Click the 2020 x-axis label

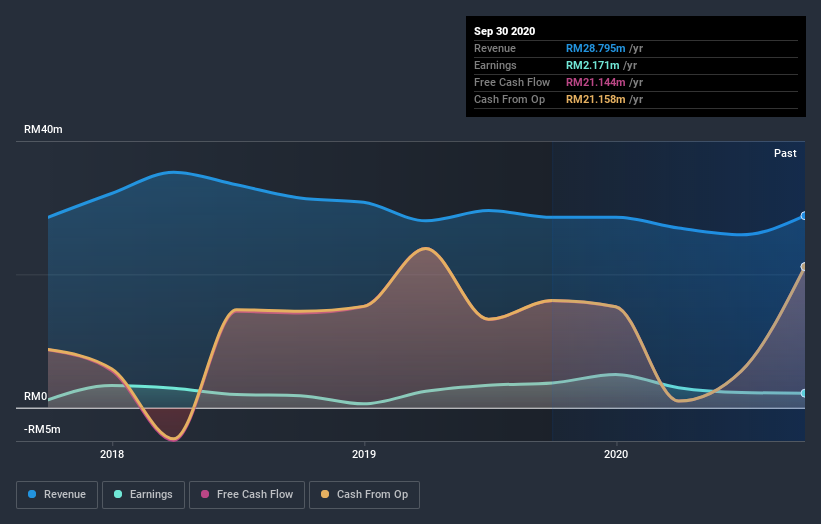[616, 454]
